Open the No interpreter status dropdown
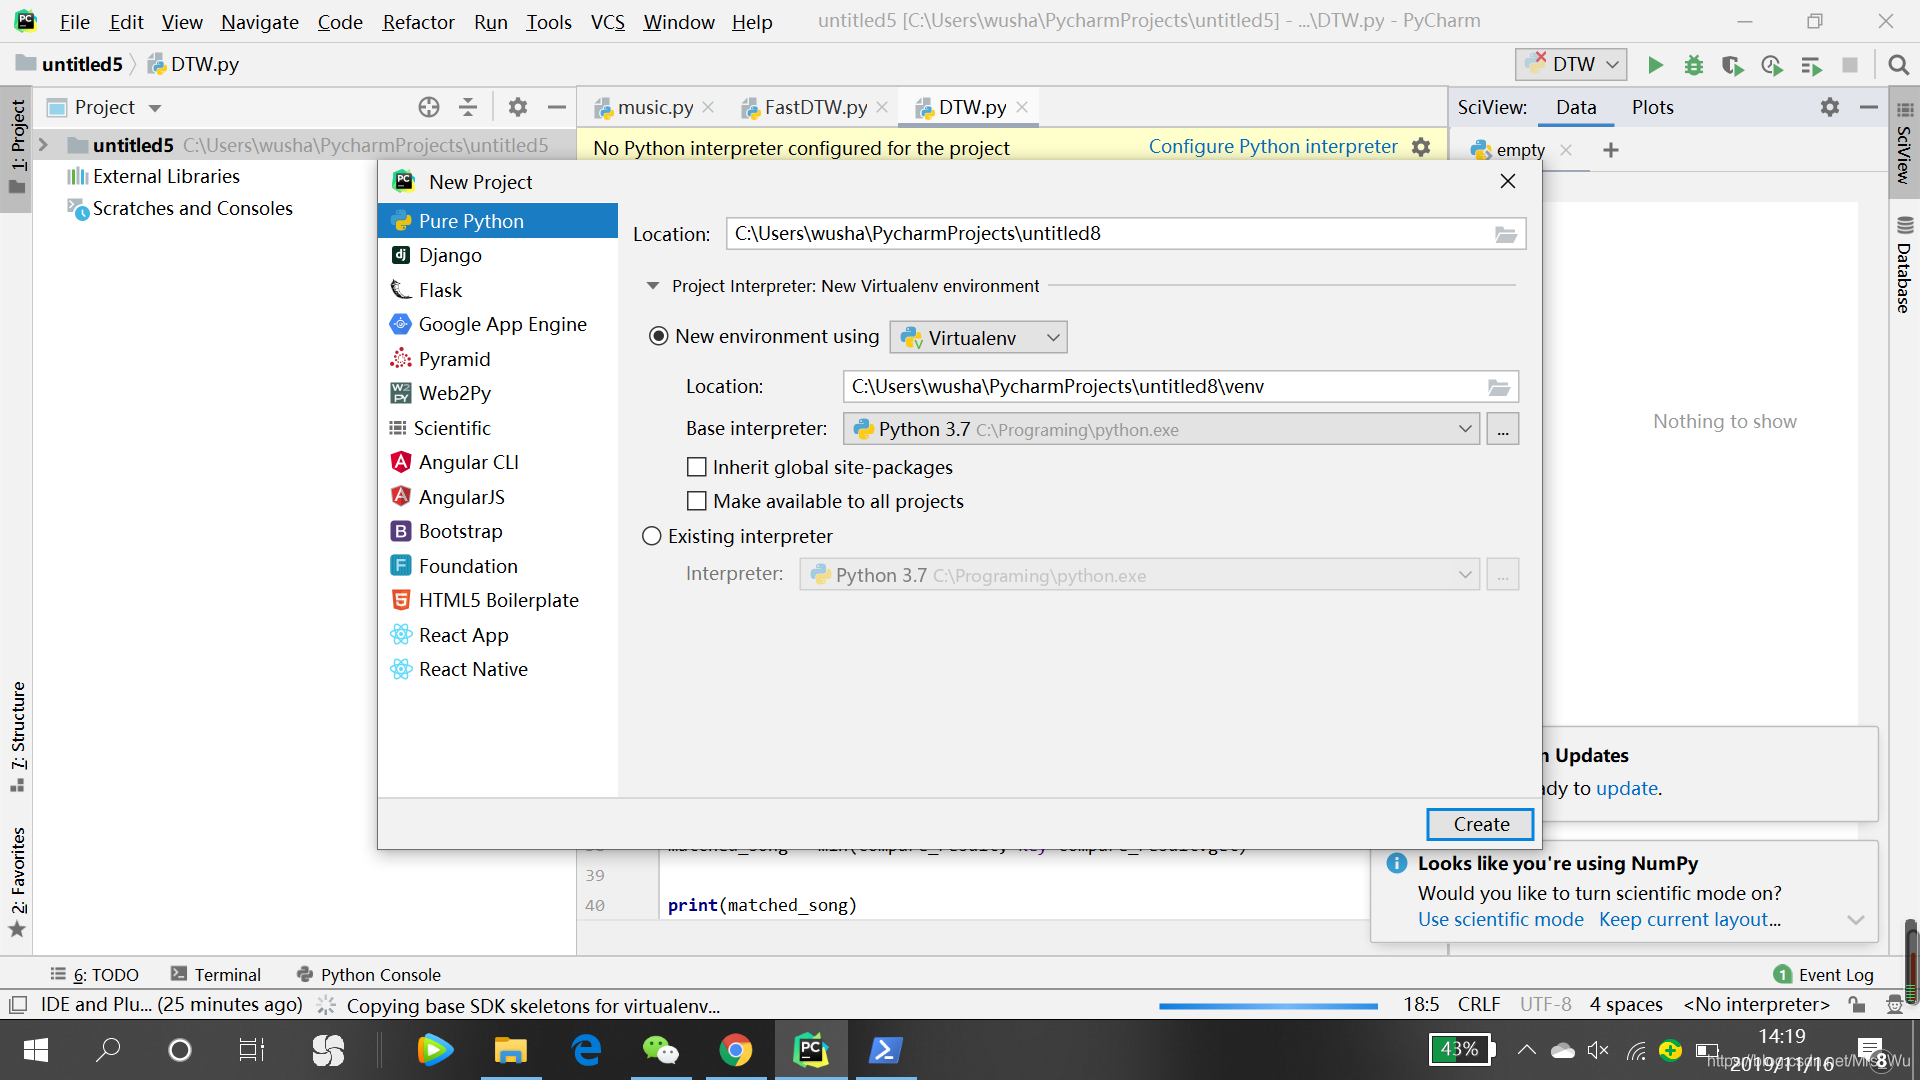This screenshot has height=1080, width=1920. click(1757, 1004)
